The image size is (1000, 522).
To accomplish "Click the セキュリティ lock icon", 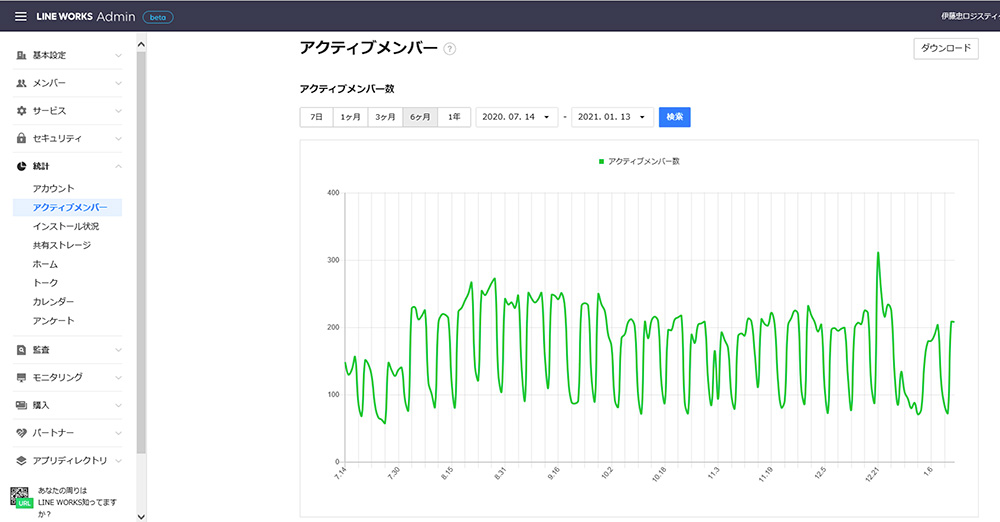I will pyautogui.click(x=21, y=138).
